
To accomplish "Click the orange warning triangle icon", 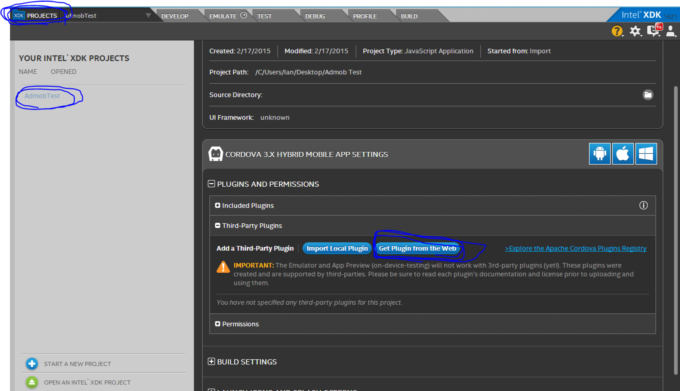I will click(x=223, y=267).
